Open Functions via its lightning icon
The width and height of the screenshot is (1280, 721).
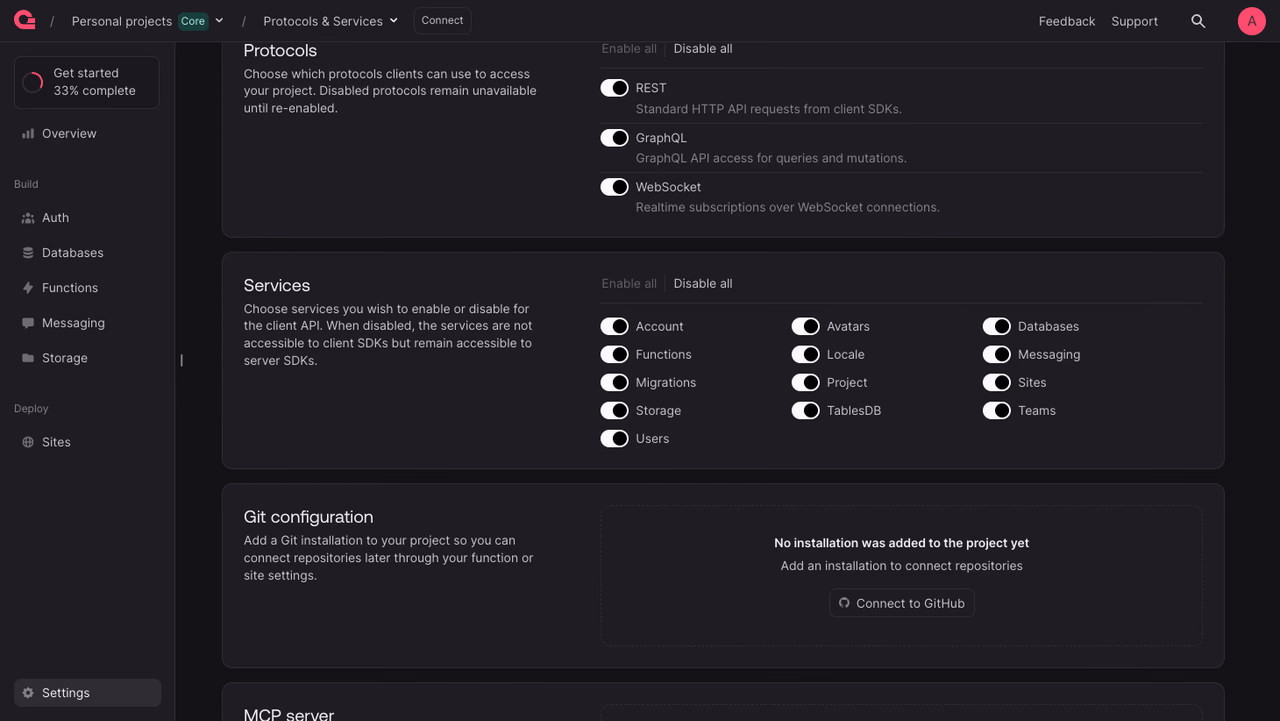tap(28, 288)
